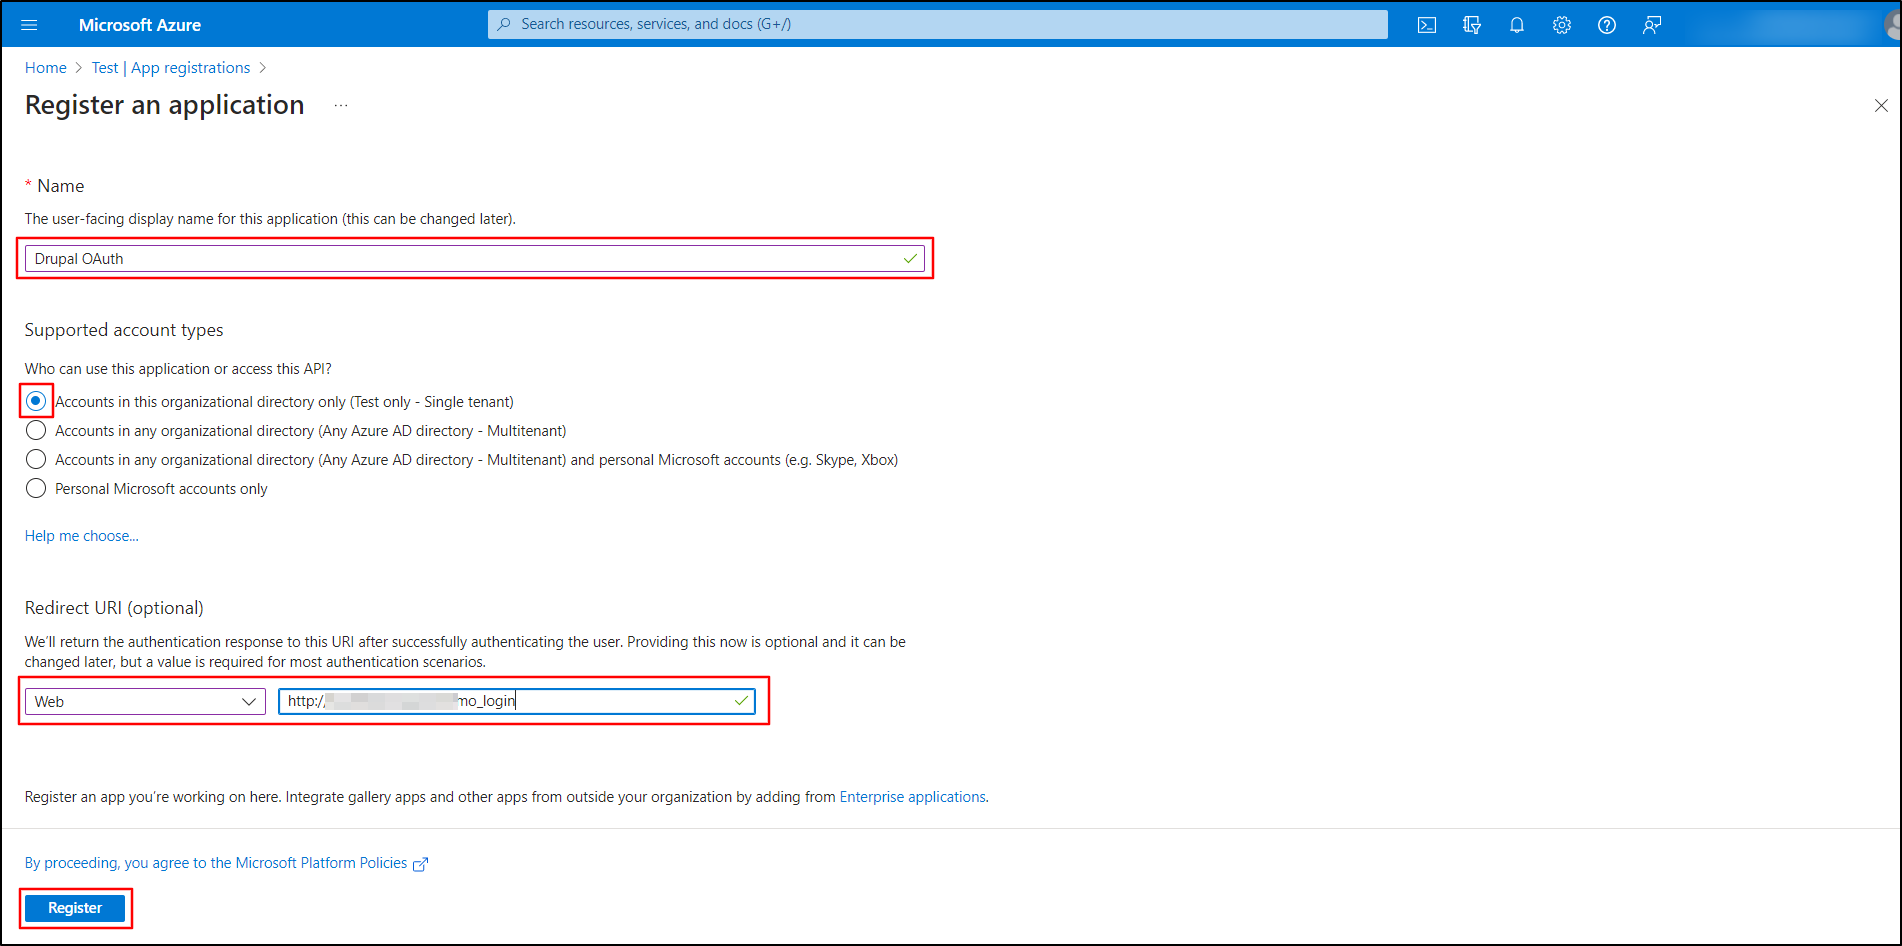Send feedback to Microsoft
Viewport: 1902px width, 946px height.
tap(1652, 24)
